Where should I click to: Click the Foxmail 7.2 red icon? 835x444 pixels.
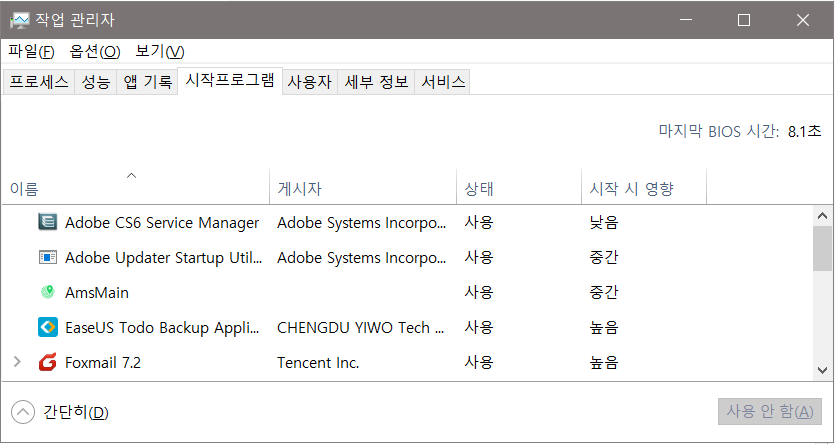click(x=48, y=362)
